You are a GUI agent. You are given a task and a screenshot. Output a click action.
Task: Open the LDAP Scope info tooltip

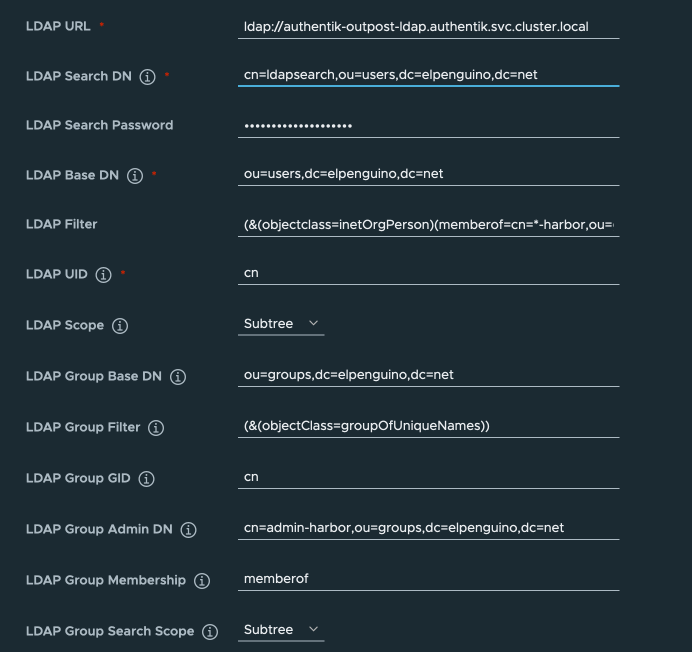pos(120,326)
